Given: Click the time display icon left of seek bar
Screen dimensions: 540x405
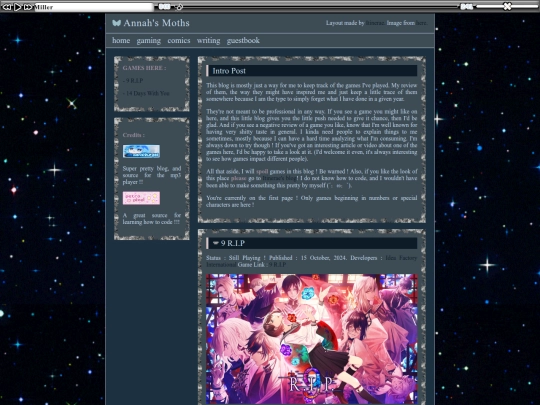Looking at the screenshot, I should [x=164, y=7].
